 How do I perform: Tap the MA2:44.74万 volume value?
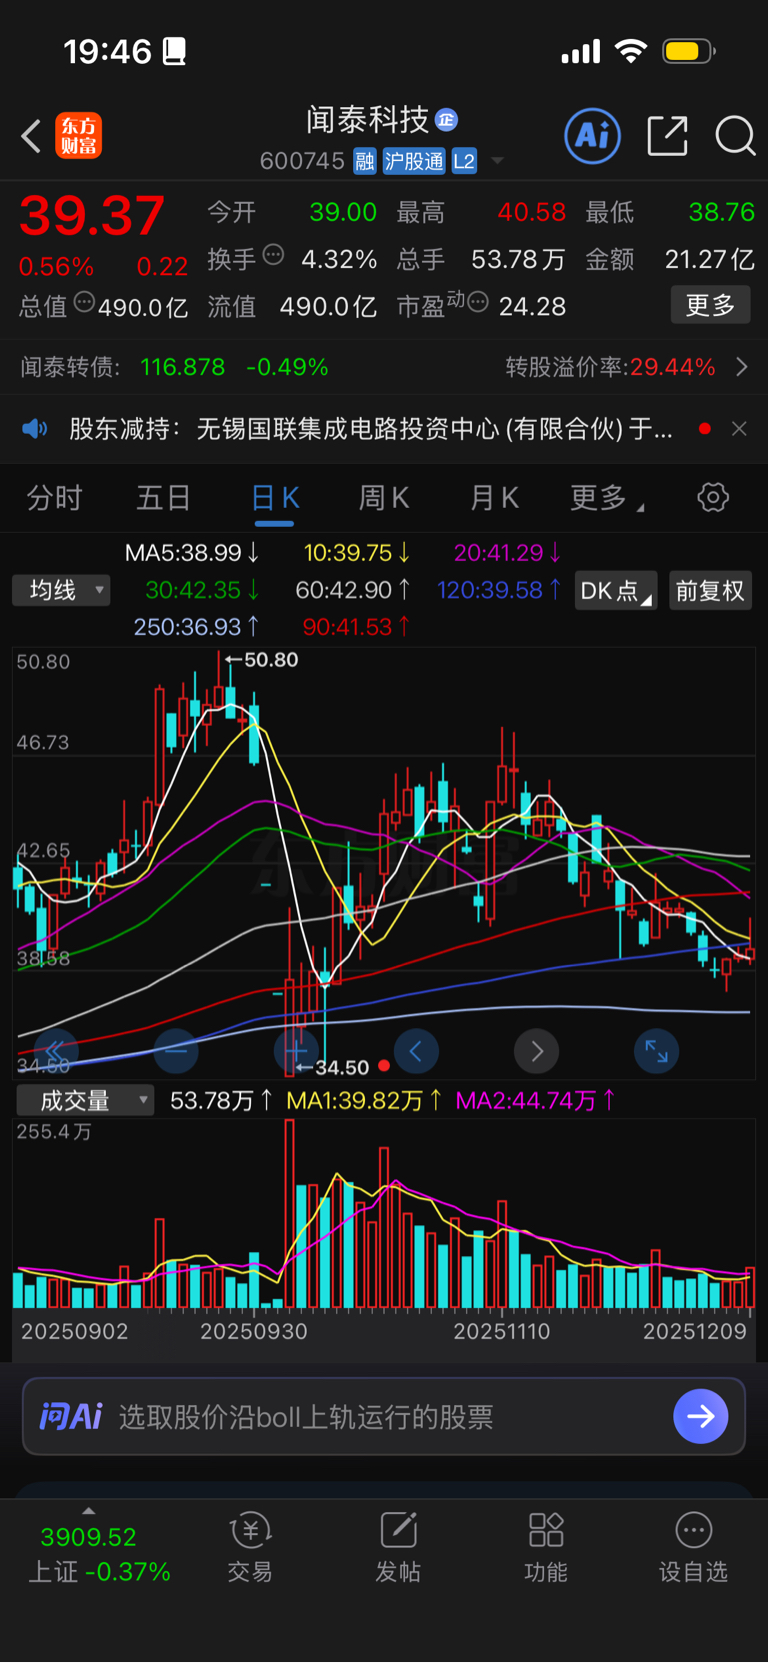[x=535, y=1100]
